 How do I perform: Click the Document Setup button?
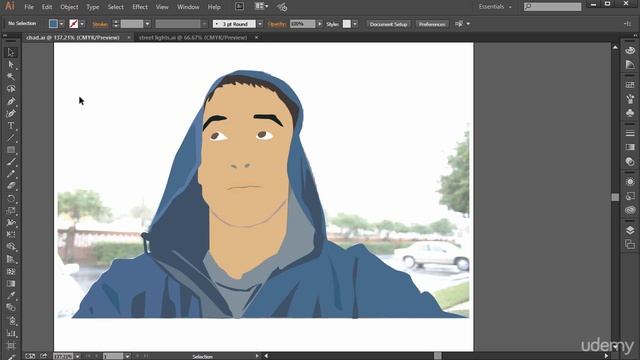388,24
